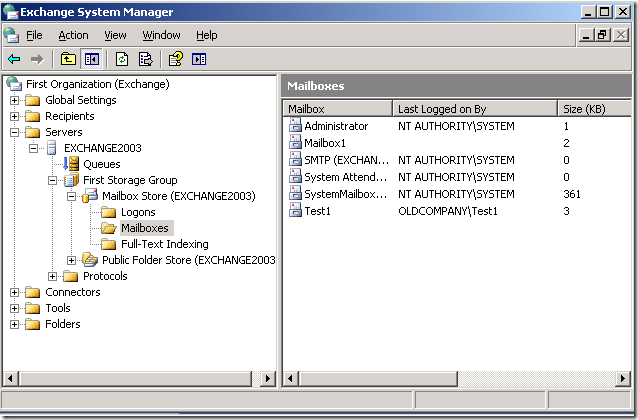Open the File menu
This screenshot has height=420, width=638.
click(34, 35)
